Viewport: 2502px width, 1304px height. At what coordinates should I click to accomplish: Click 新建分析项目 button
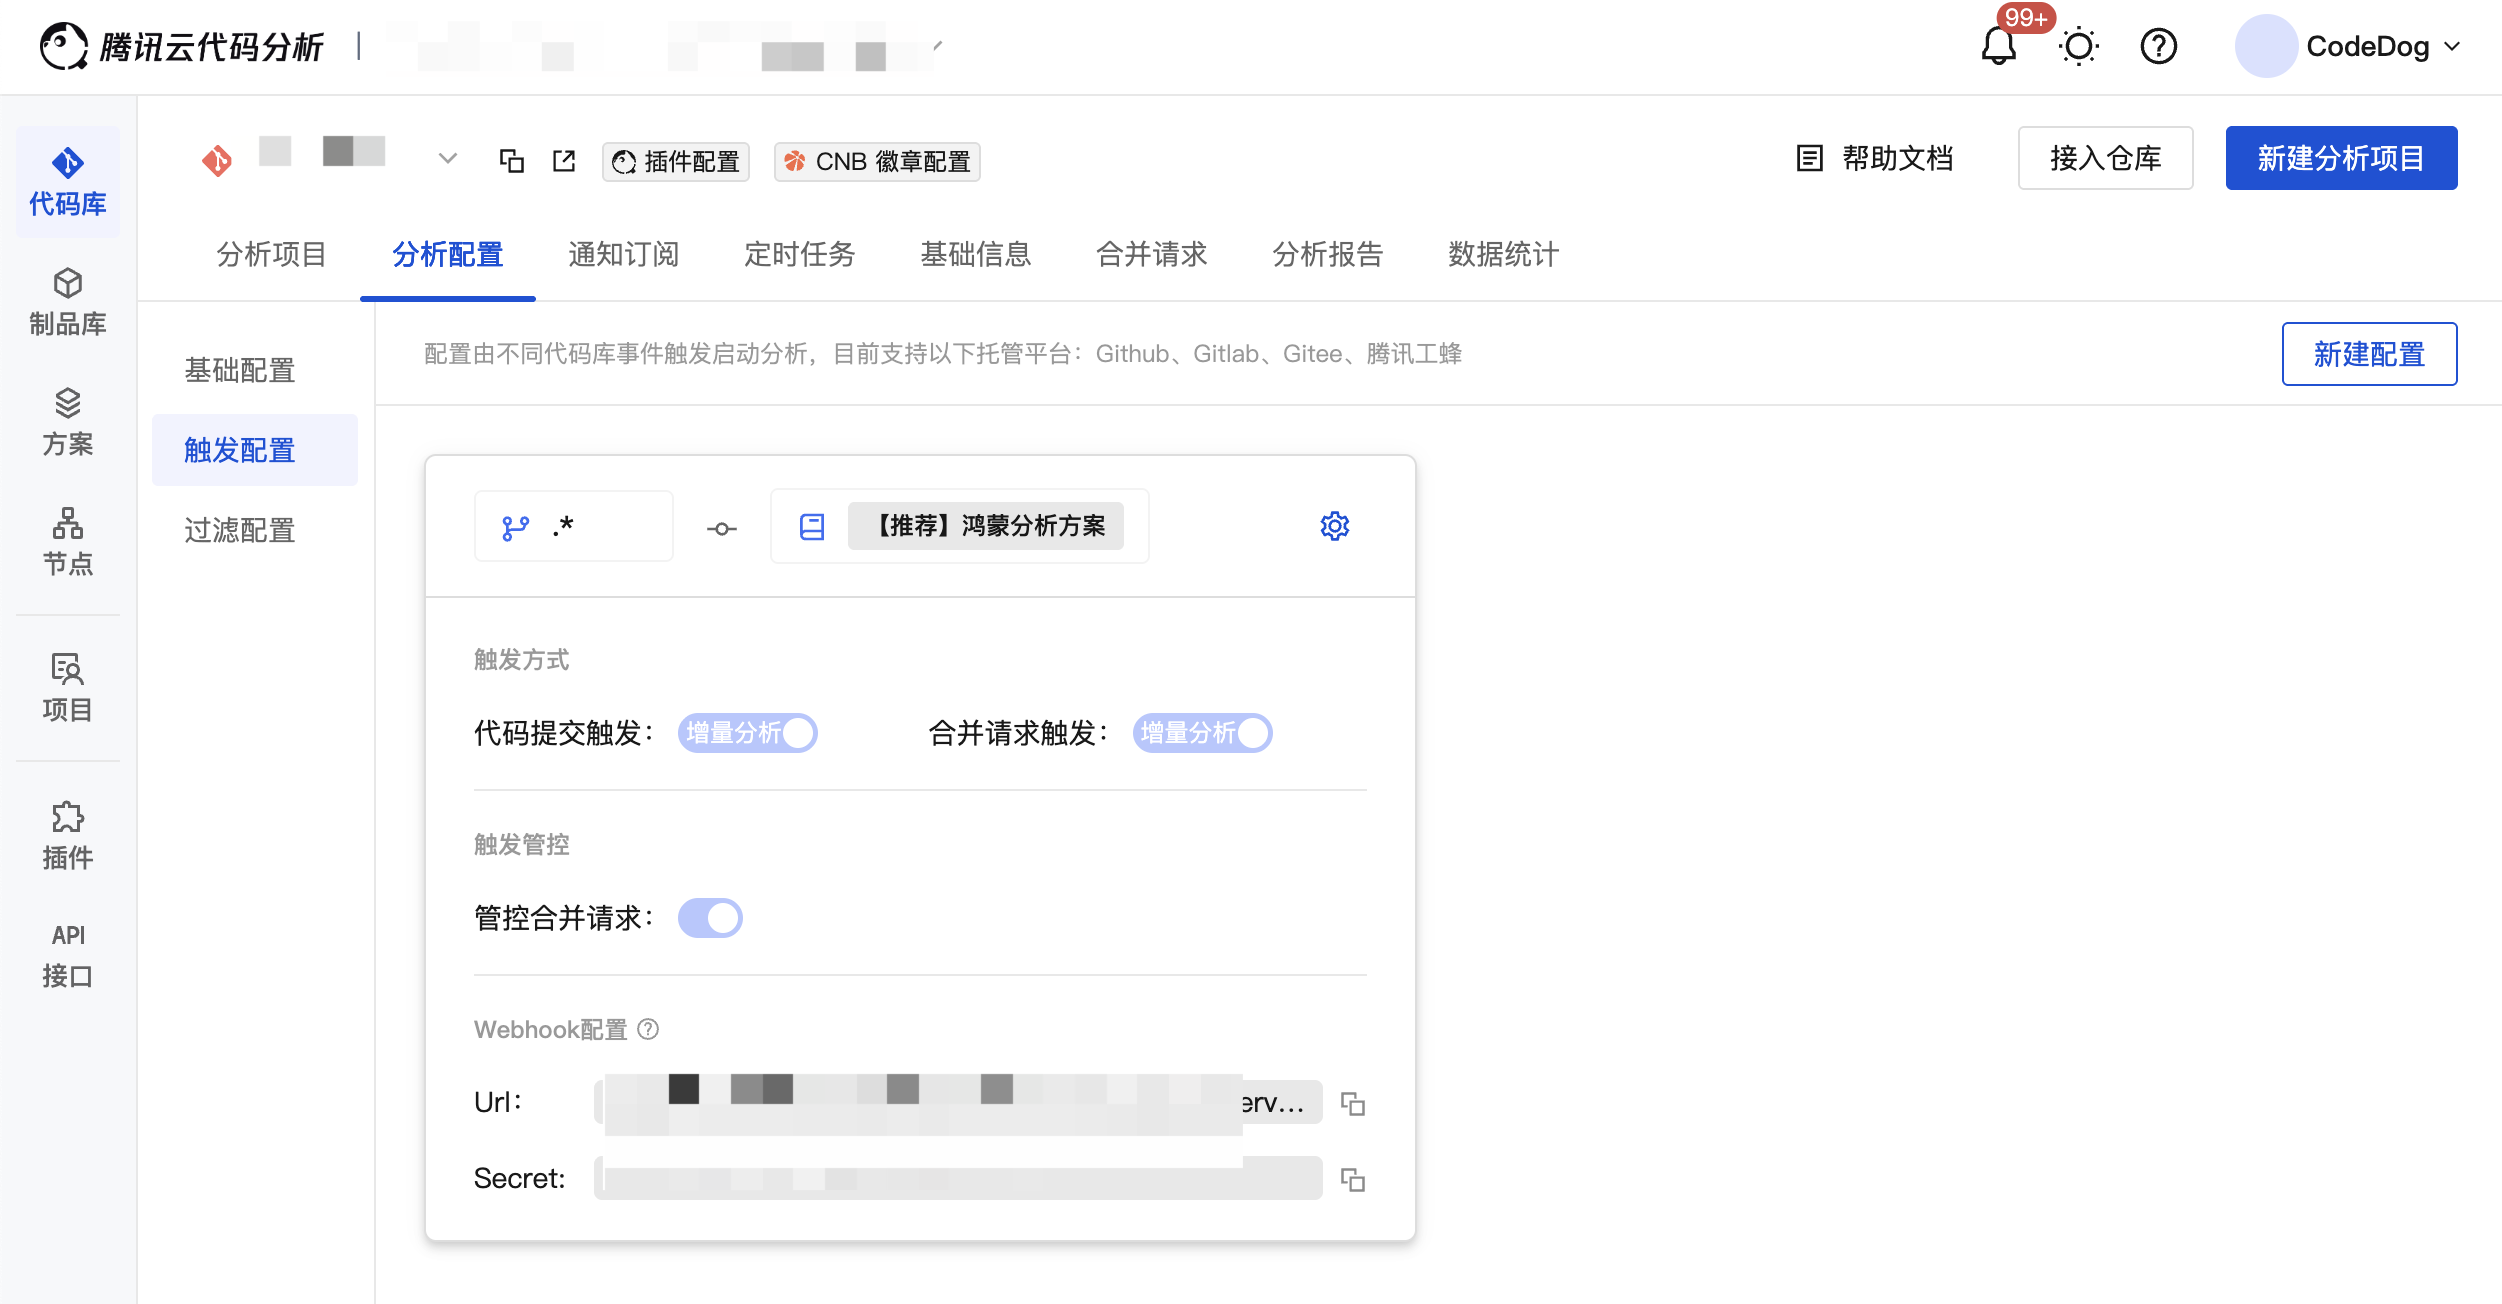[2340, 158]
